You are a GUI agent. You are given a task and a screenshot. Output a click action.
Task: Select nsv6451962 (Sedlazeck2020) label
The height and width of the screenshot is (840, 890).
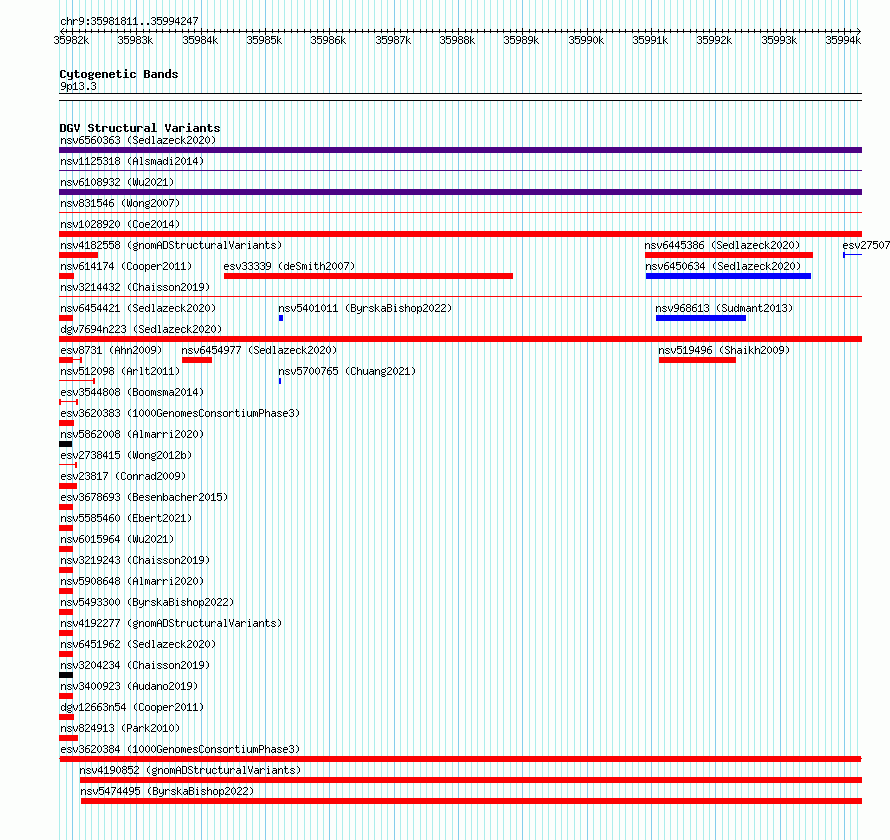[138, 644]
